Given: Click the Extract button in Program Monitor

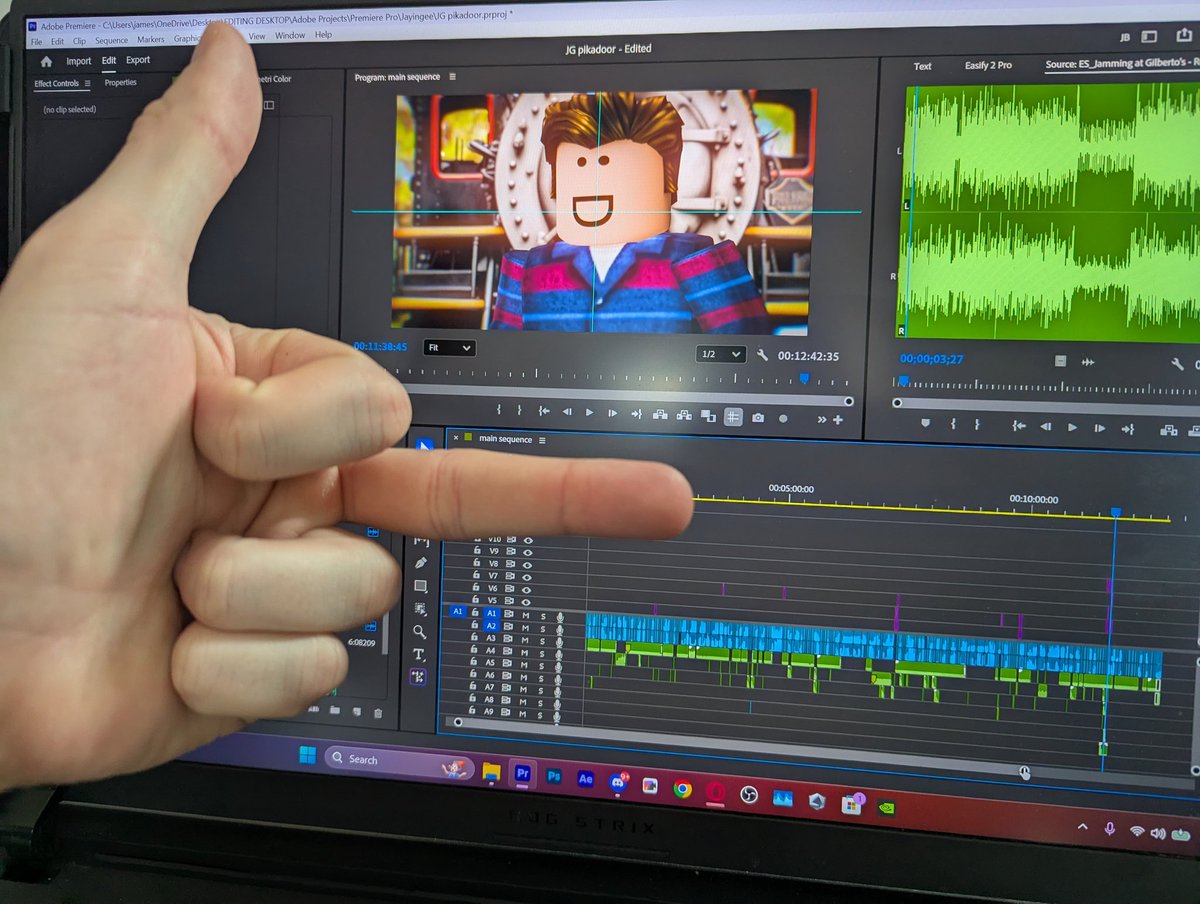Looking at the screenshot, I should pyautogui.click(x=685, y=415).
